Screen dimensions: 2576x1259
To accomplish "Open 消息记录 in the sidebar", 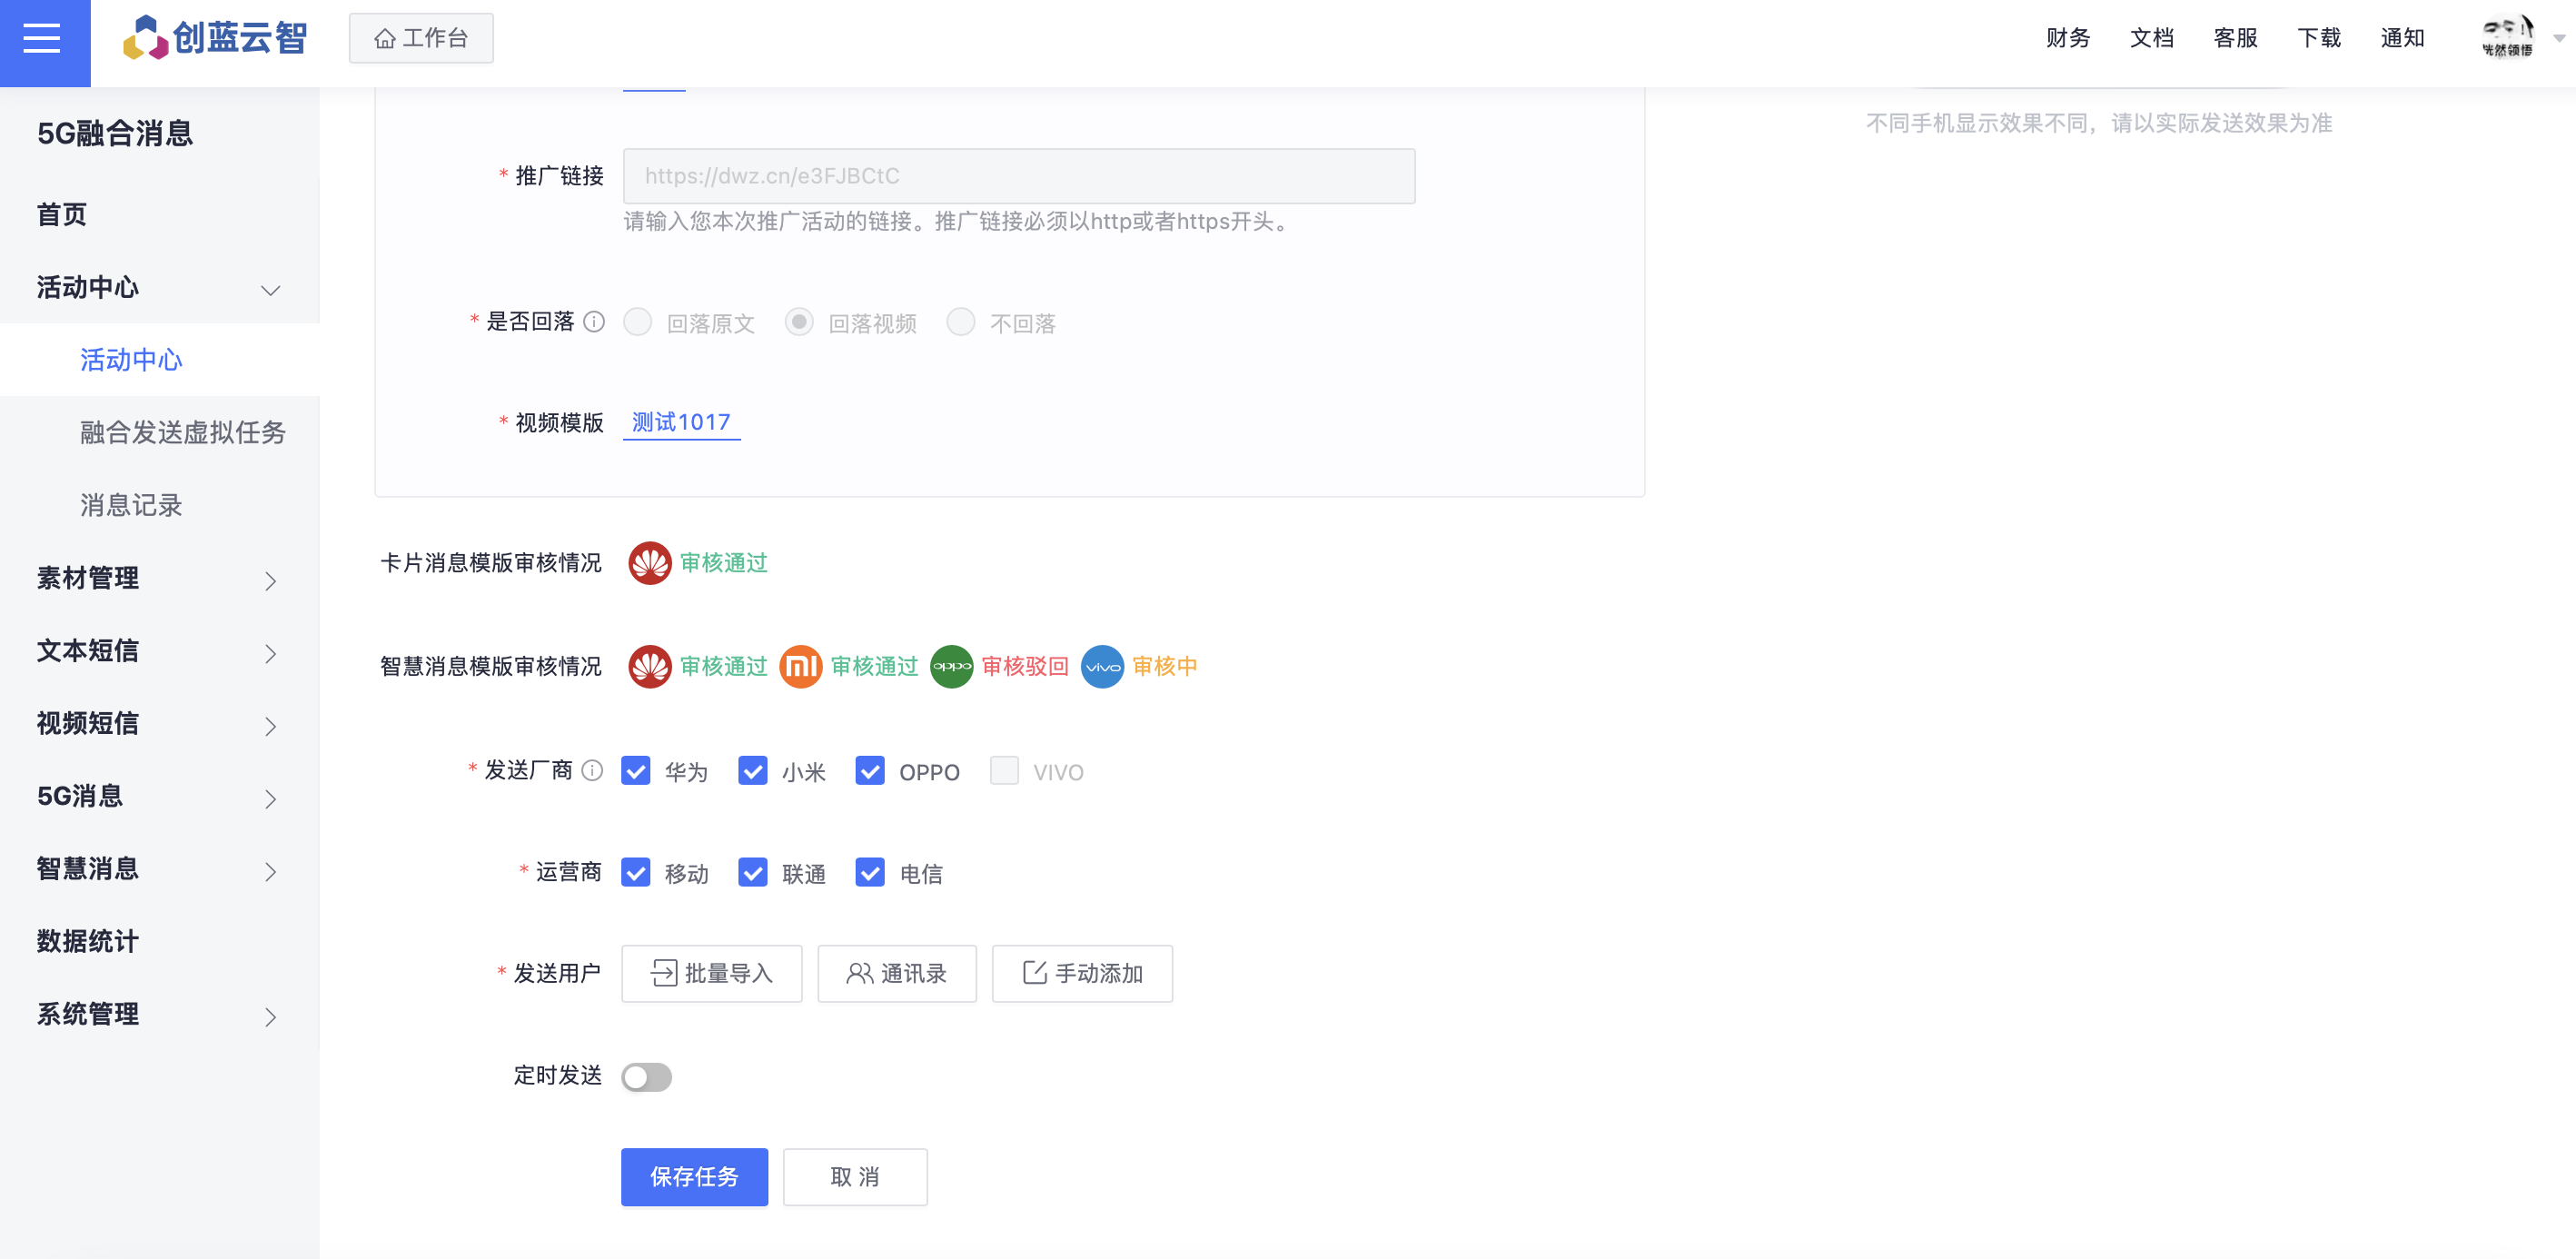I will point(131,505).
